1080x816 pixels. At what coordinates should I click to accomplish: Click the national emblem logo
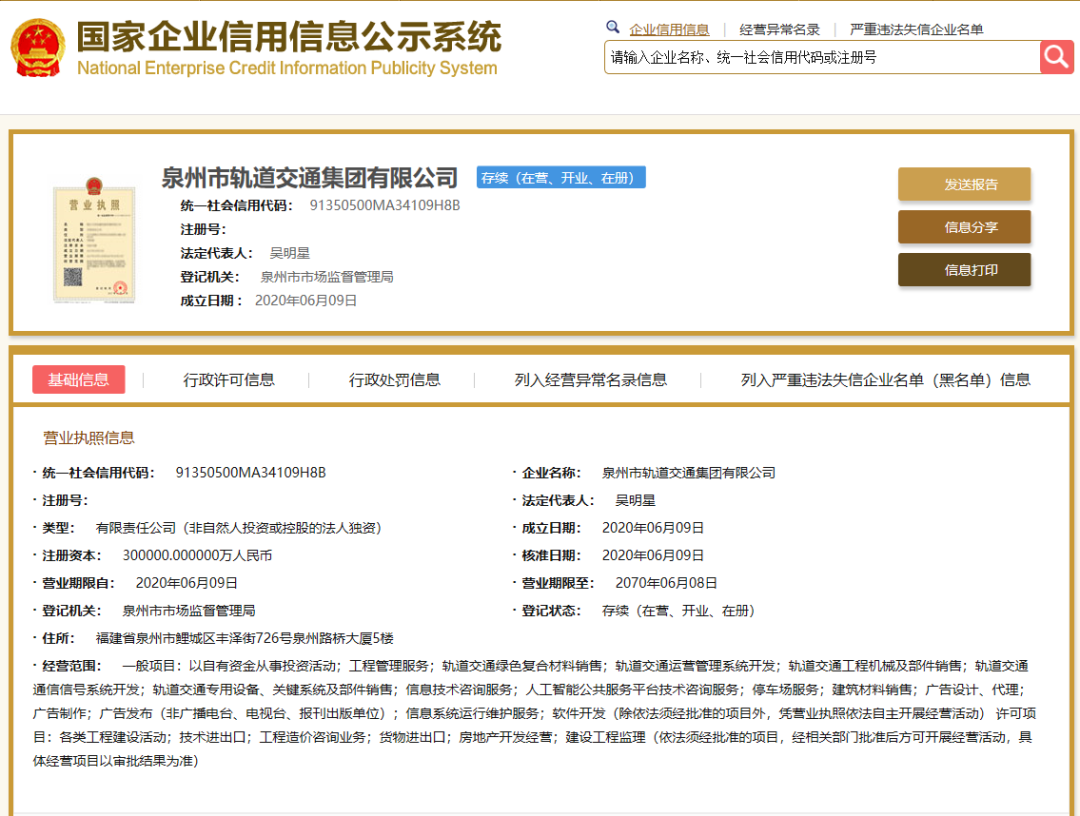(x=37, y=46)
